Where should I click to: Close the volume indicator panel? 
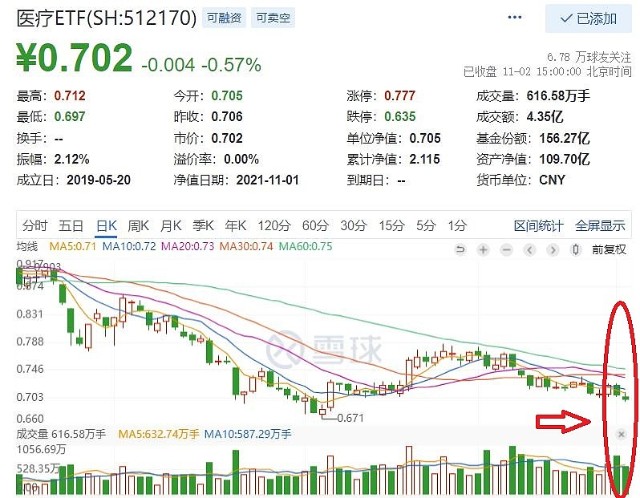tap(621, 434)
